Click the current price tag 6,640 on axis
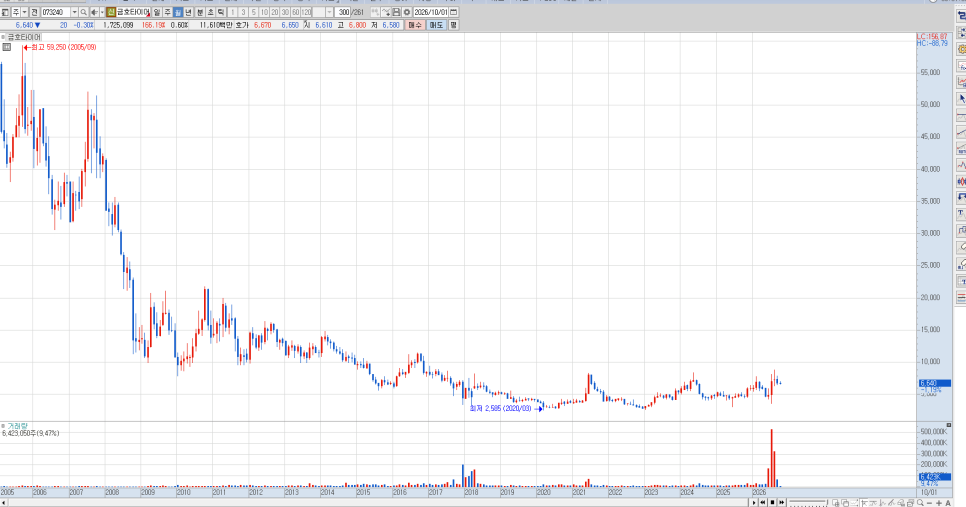Screen dimensions: 966x507 point(934,383)
